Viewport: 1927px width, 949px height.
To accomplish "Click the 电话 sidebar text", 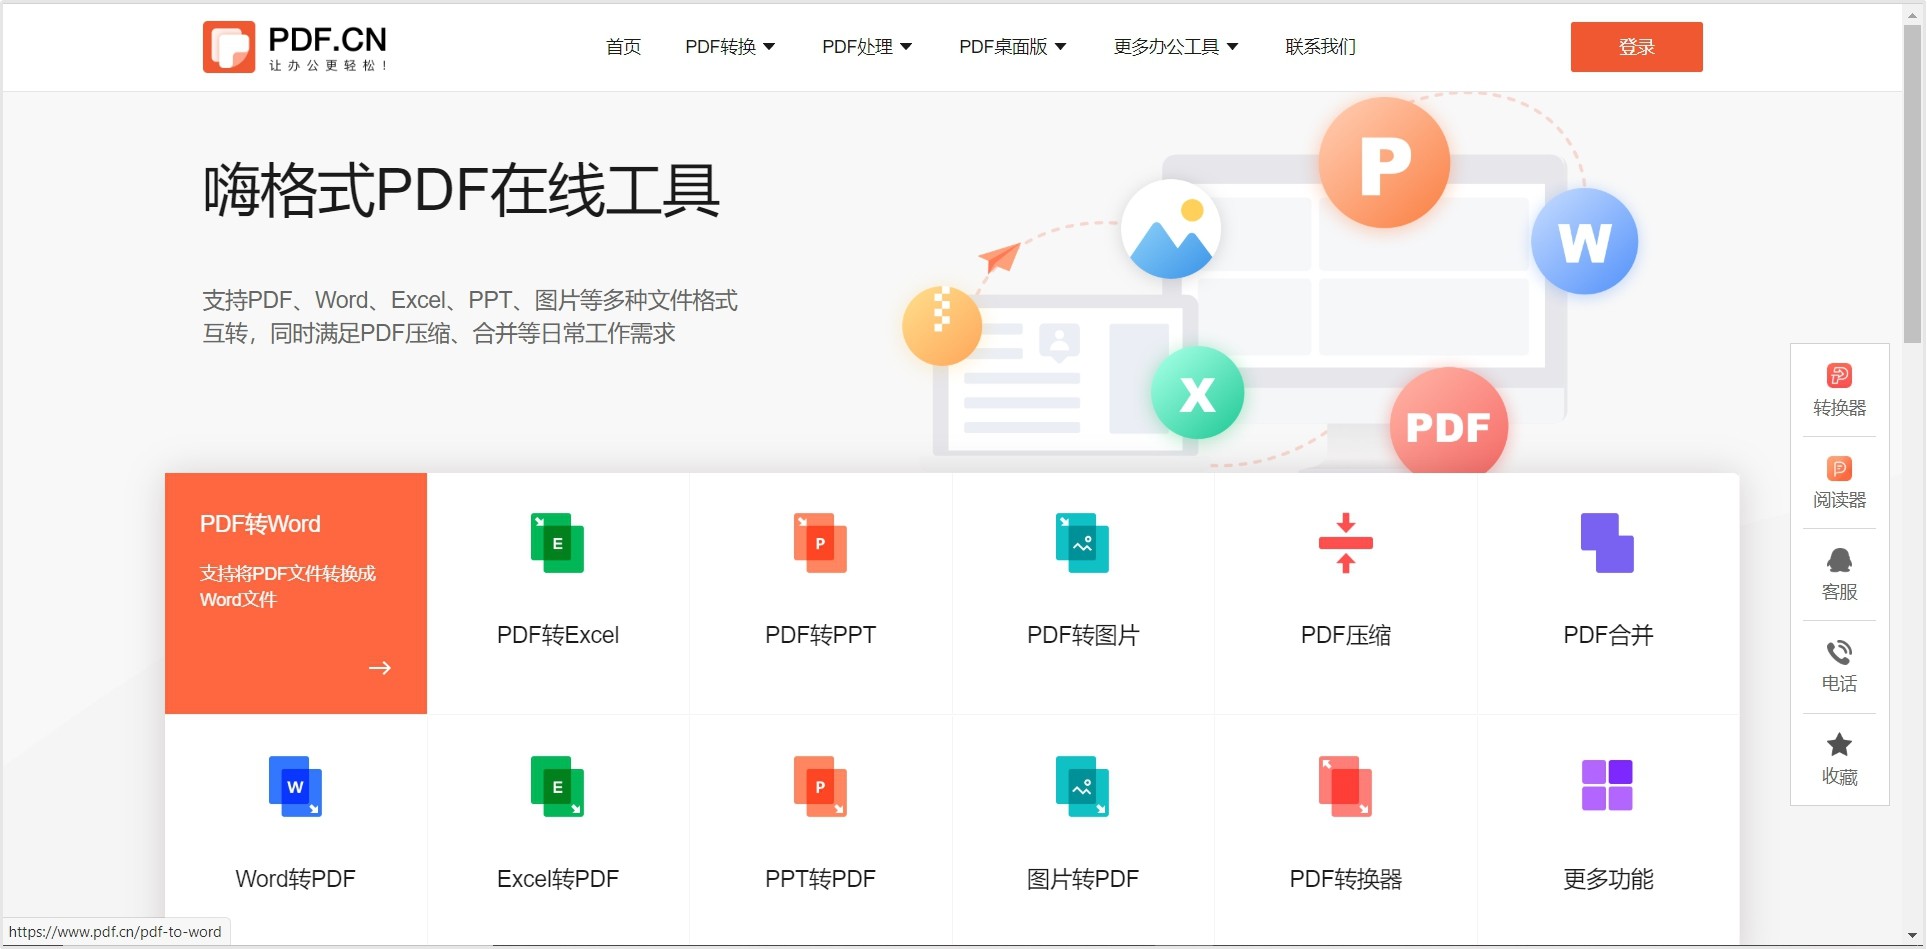I will point(1839,684).
